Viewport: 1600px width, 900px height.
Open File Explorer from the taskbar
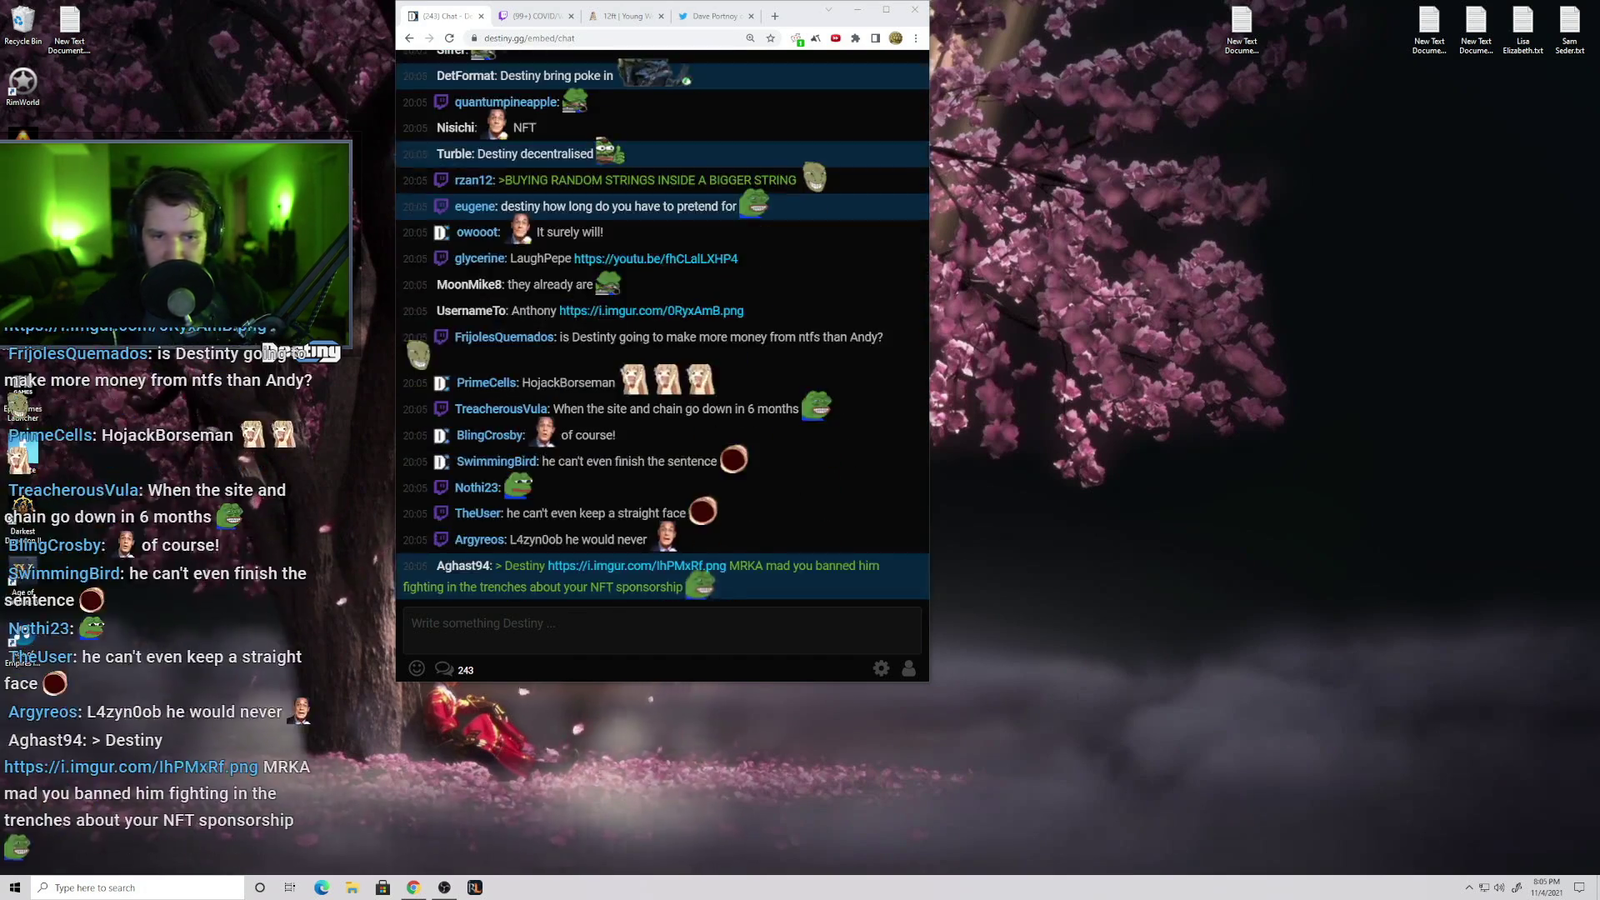[352, 887]
